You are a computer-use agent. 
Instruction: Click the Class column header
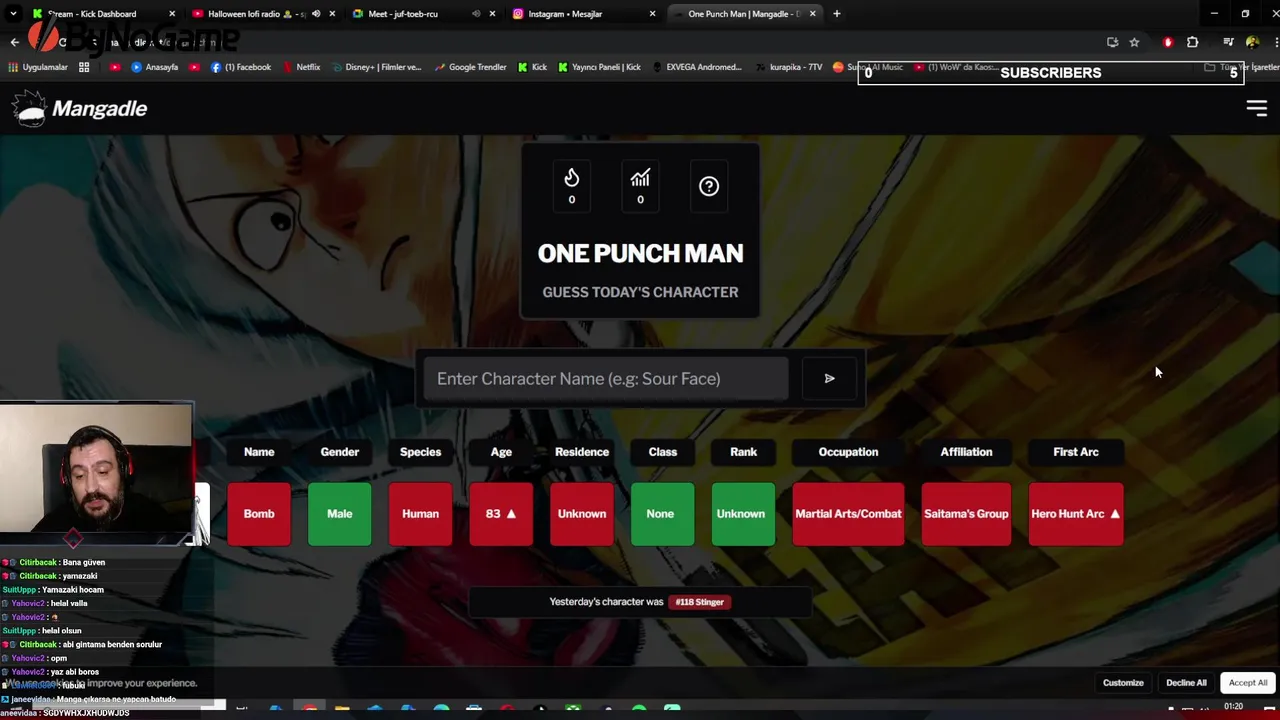pyautogui.click(x=663, y=452)
